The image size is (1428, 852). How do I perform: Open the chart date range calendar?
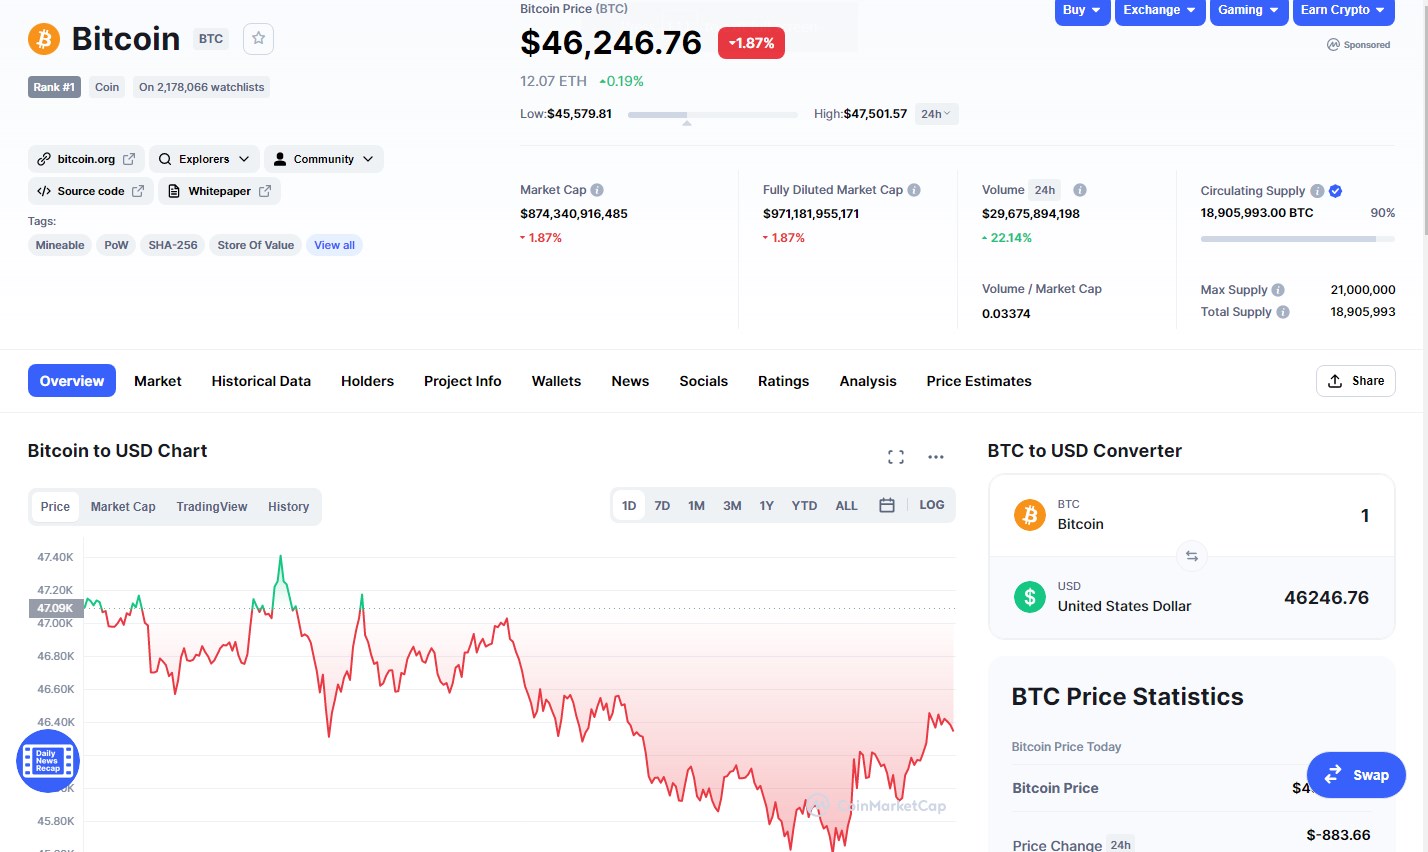coord(887,505)
